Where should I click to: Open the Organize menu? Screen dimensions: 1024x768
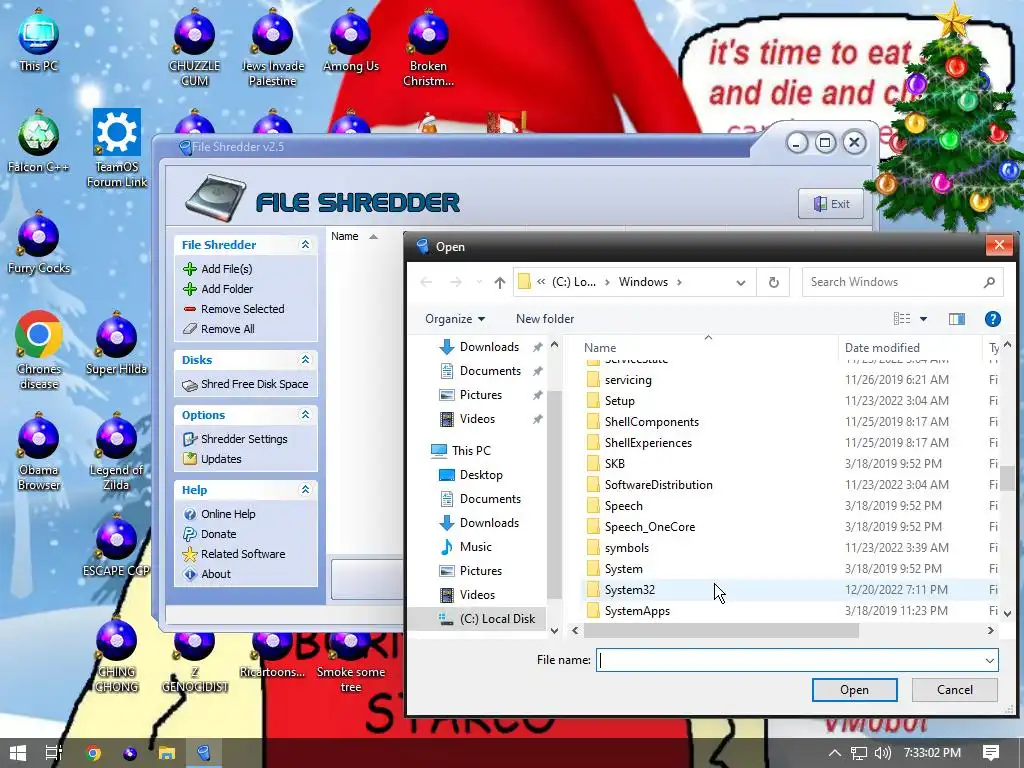pos(455,319)
